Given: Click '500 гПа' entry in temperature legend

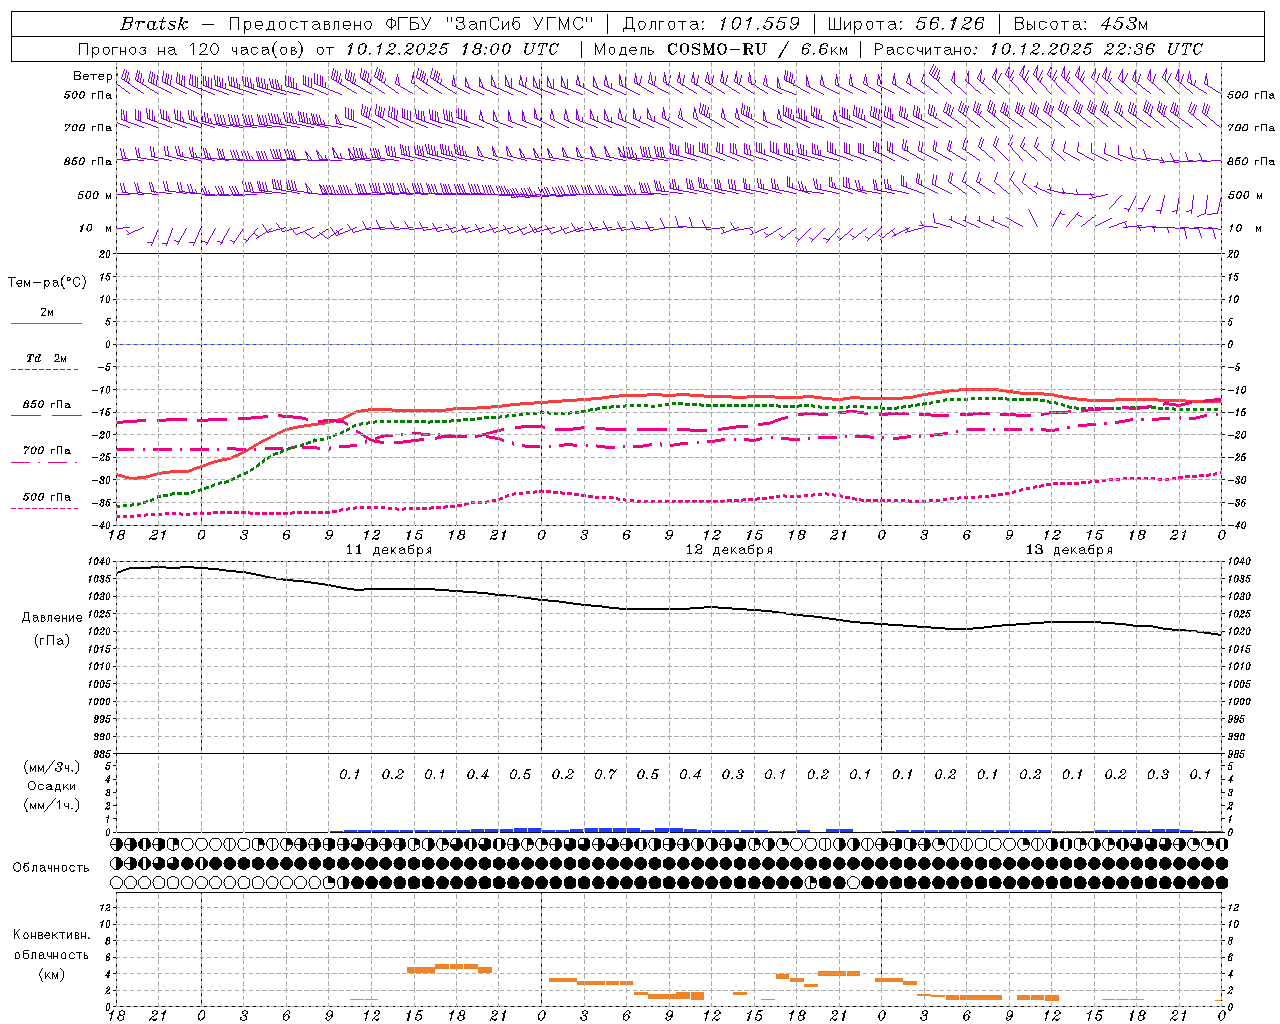Looking at the screenshot, I should 47,496.
